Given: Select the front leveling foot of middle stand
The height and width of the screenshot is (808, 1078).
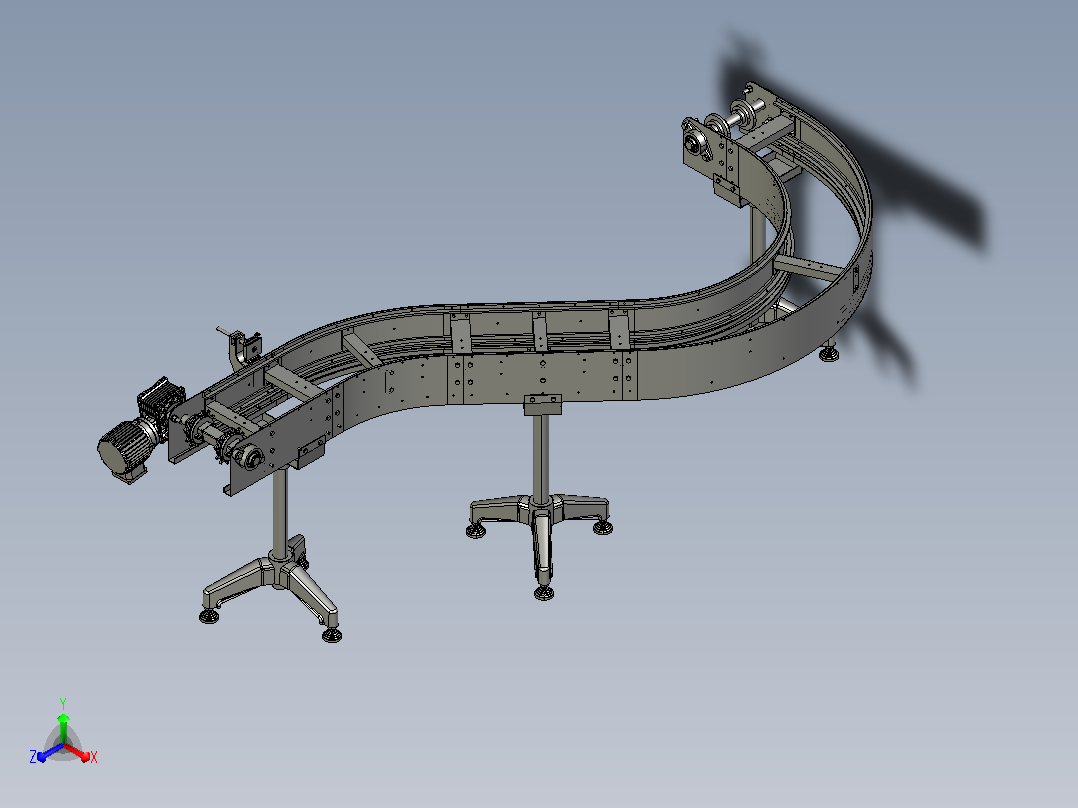Looking at the screenshot, I should pos(544,593).
